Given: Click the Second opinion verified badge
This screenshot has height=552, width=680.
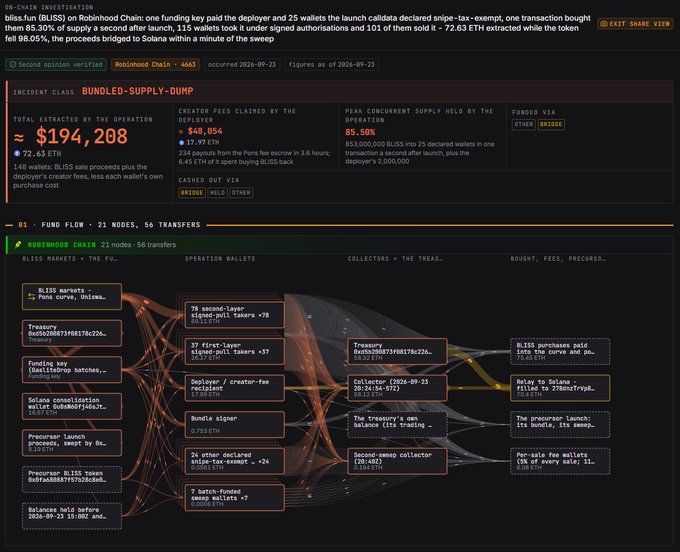Looking at the screenshot, I should point(56,65).
